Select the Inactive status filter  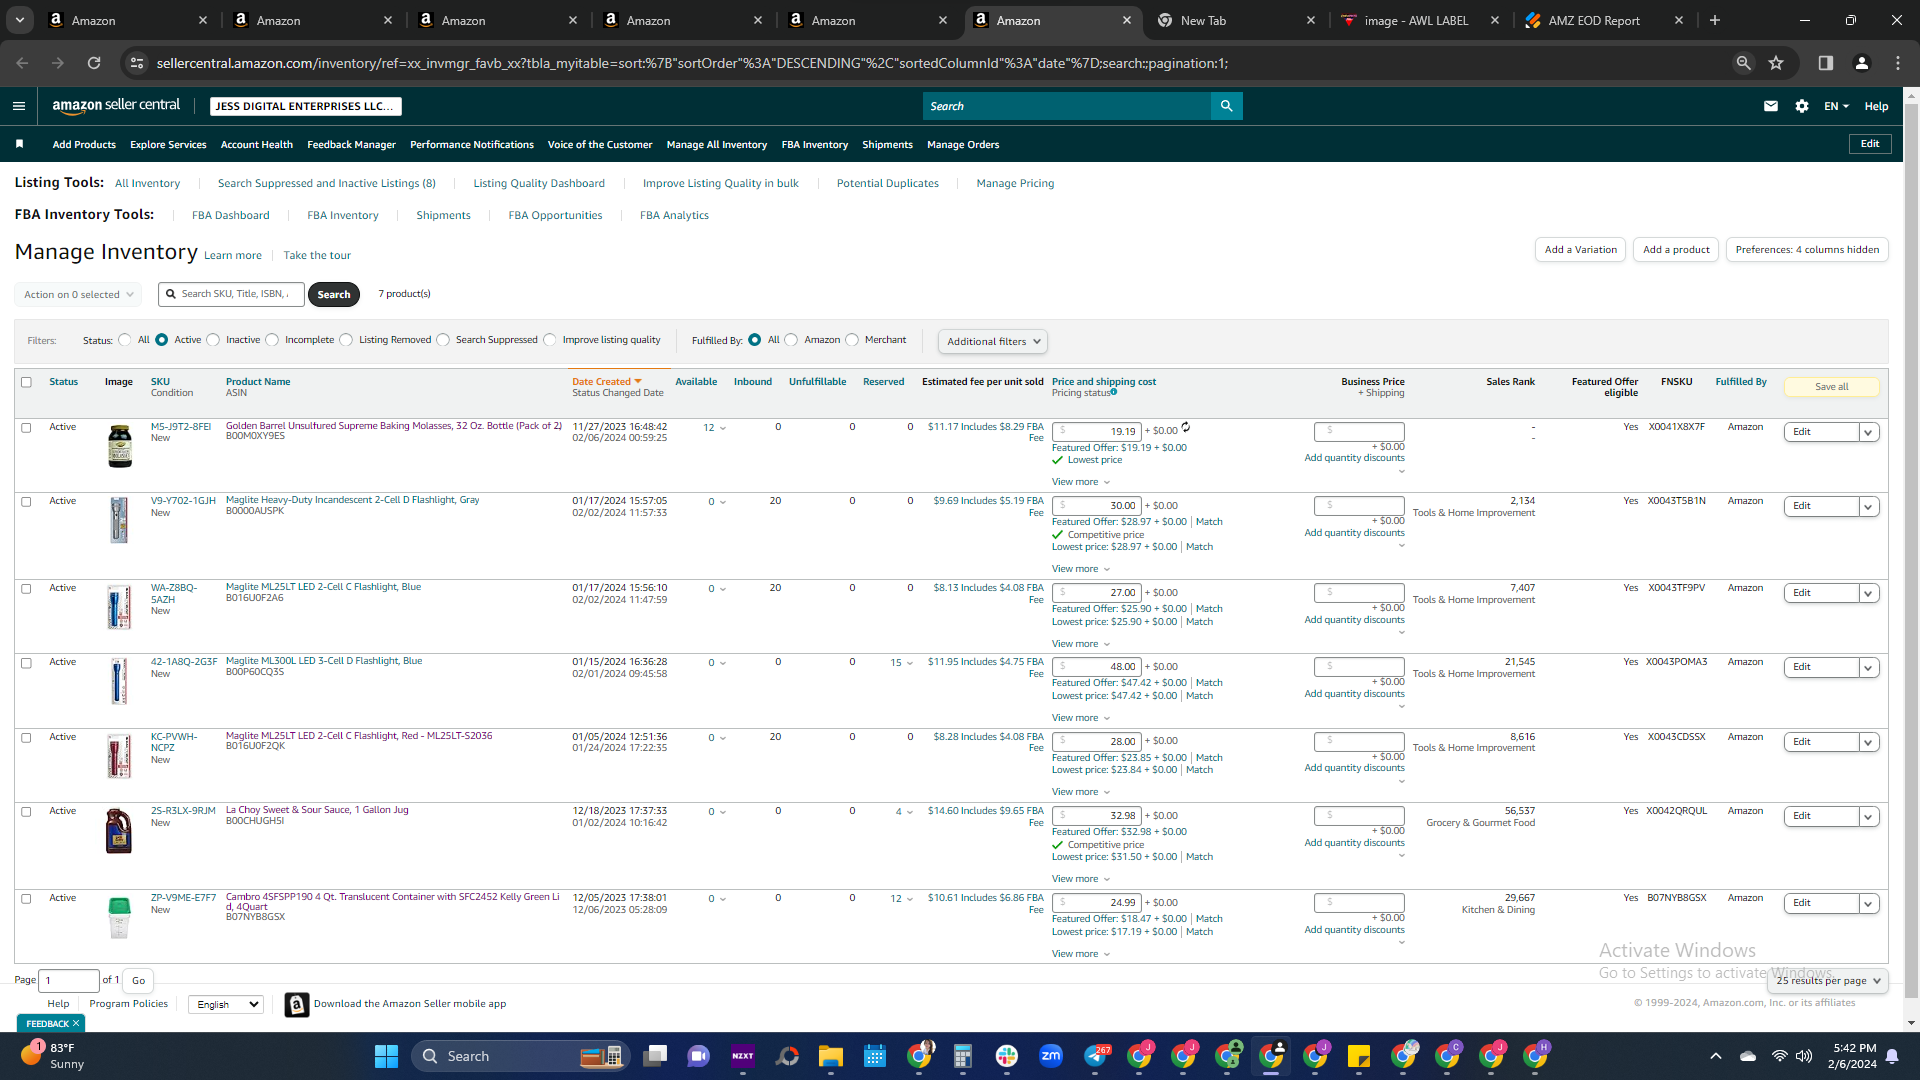coord(213,340)
